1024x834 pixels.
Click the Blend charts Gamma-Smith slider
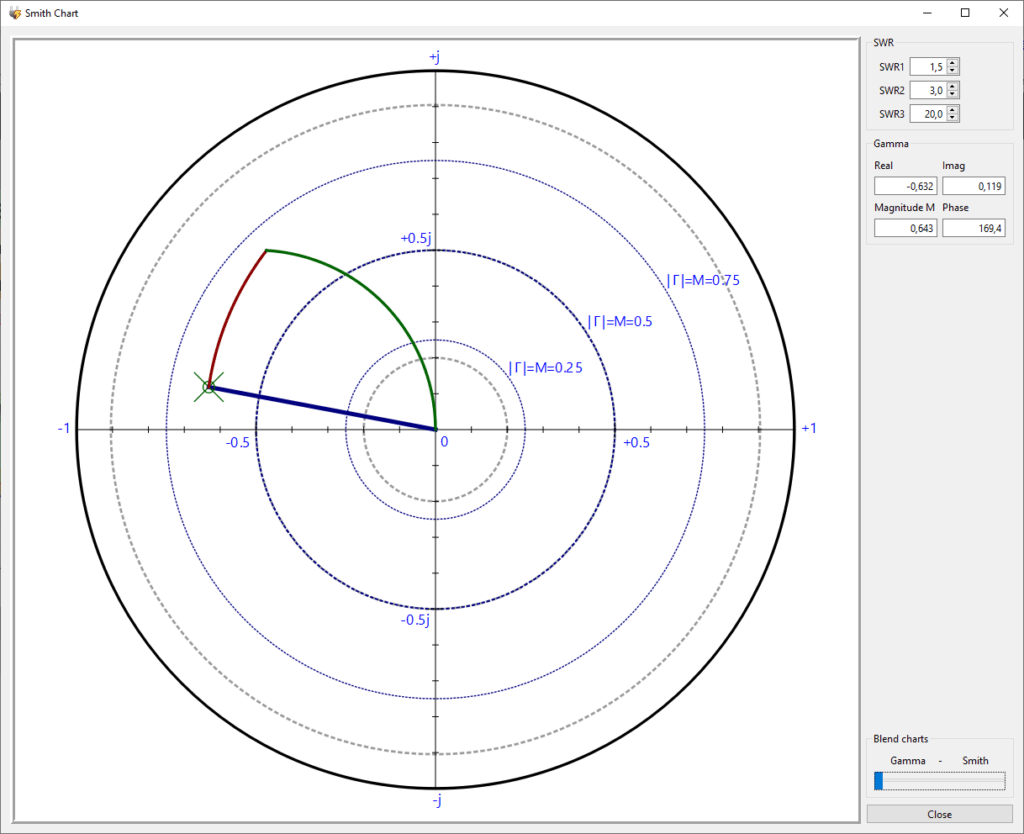coord(940,780)
